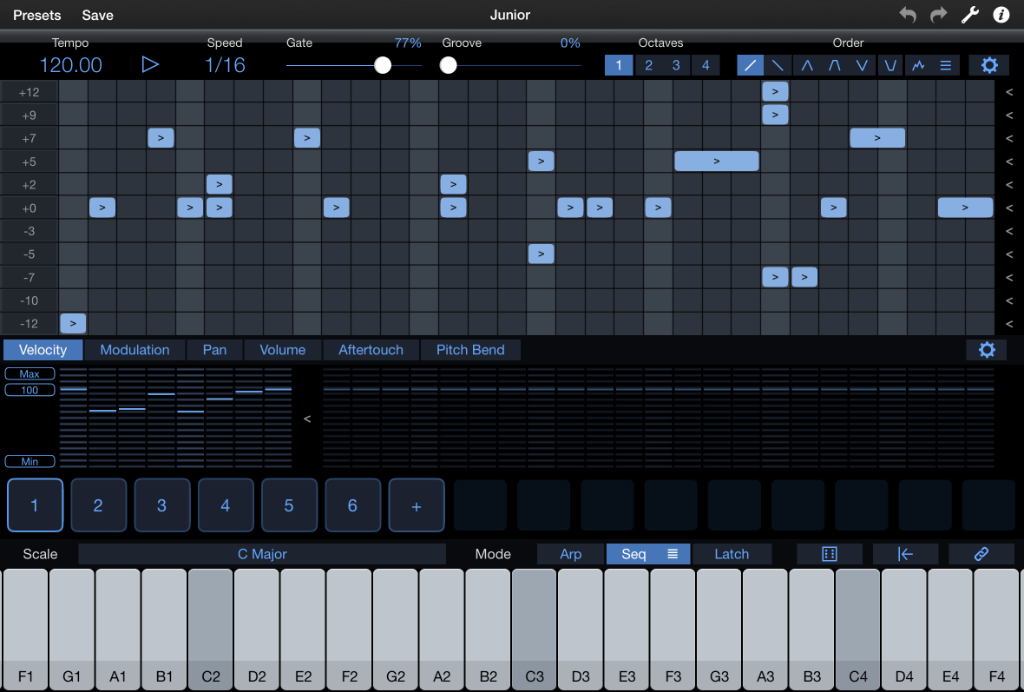Play the G2 piano key
1024x692 pixels.
[395, 629]
